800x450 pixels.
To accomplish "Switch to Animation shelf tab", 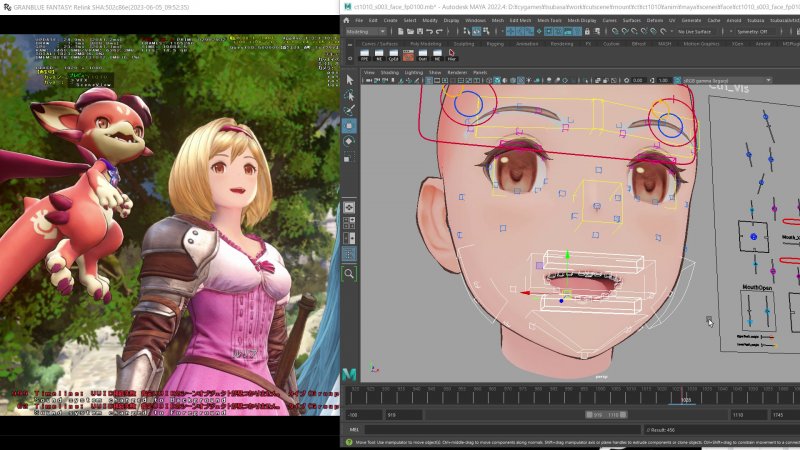I will coord(527,44).
